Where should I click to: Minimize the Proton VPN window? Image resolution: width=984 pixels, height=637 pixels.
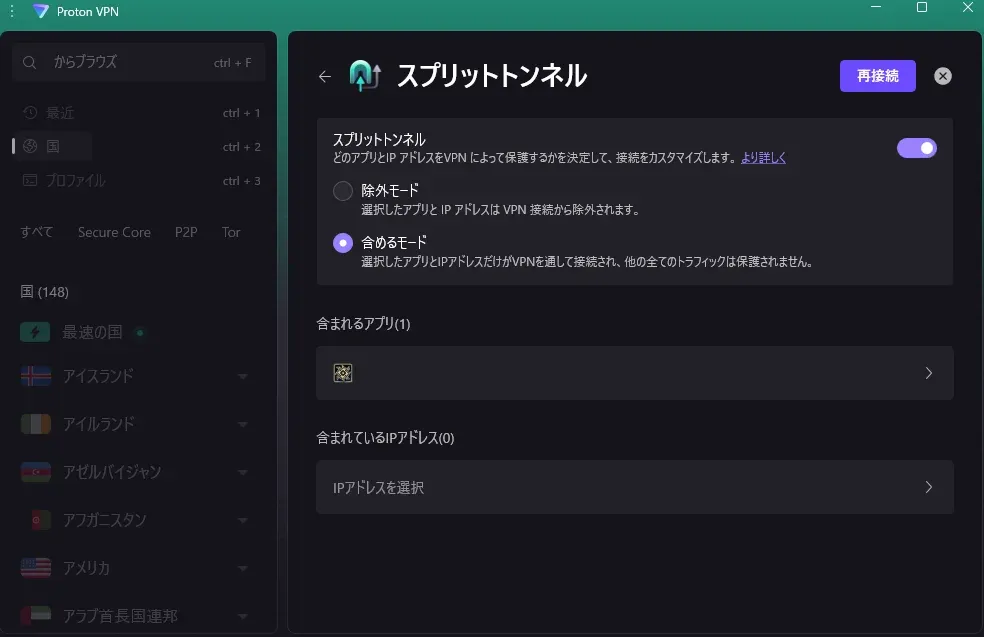pyautogui.click(x=876, y=7)
